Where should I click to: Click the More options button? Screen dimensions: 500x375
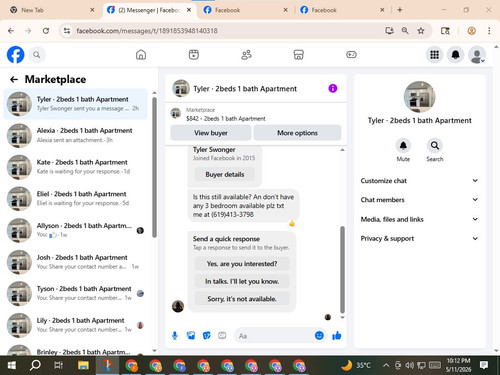(x=297, y=133)
